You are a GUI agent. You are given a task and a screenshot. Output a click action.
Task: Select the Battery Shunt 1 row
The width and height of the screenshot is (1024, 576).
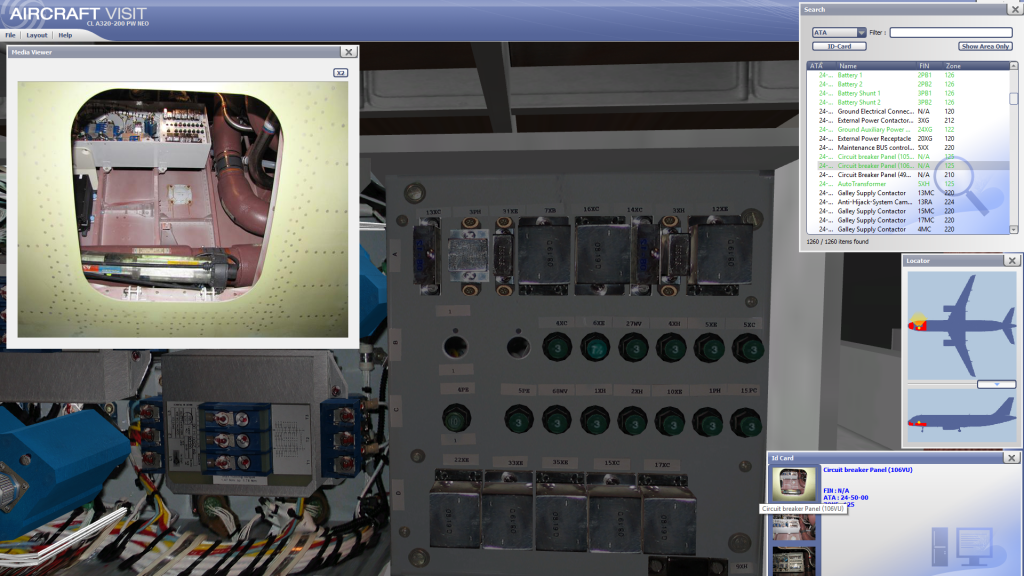tap(908, 93)
